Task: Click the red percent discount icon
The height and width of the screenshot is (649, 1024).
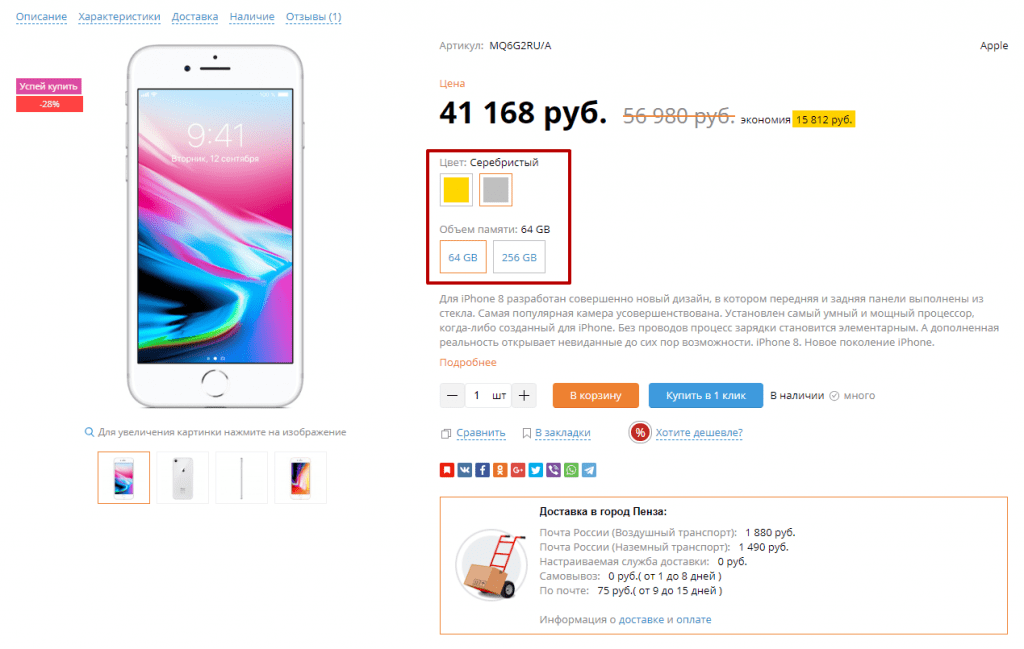Action: 640,432
